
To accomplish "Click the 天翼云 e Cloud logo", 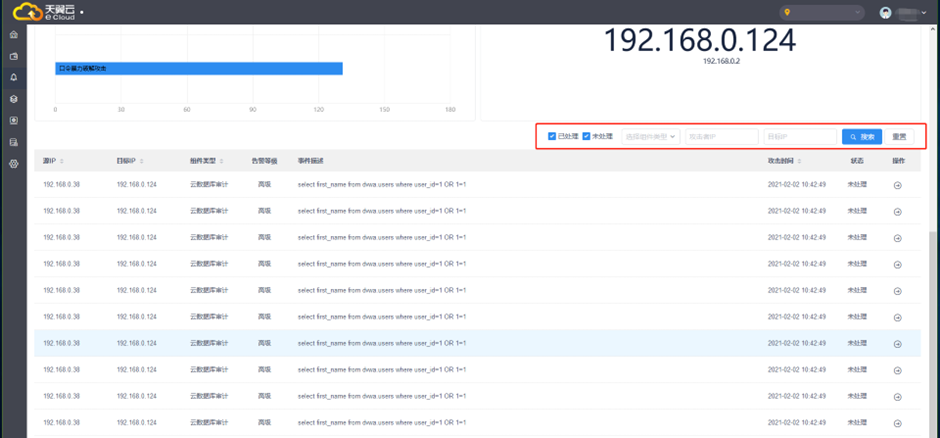I will coord(43,12).
